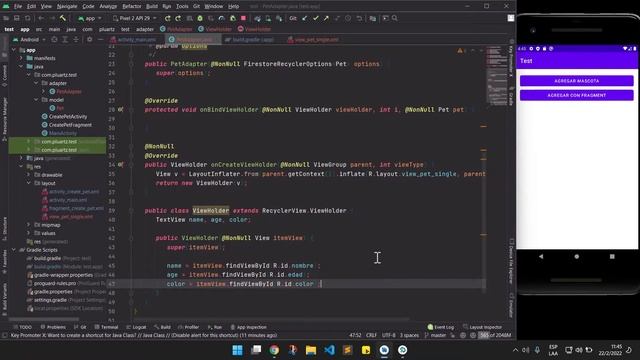Click the Collapse All icon in Project panel
The image size is (640, 360).
(76, 40)
